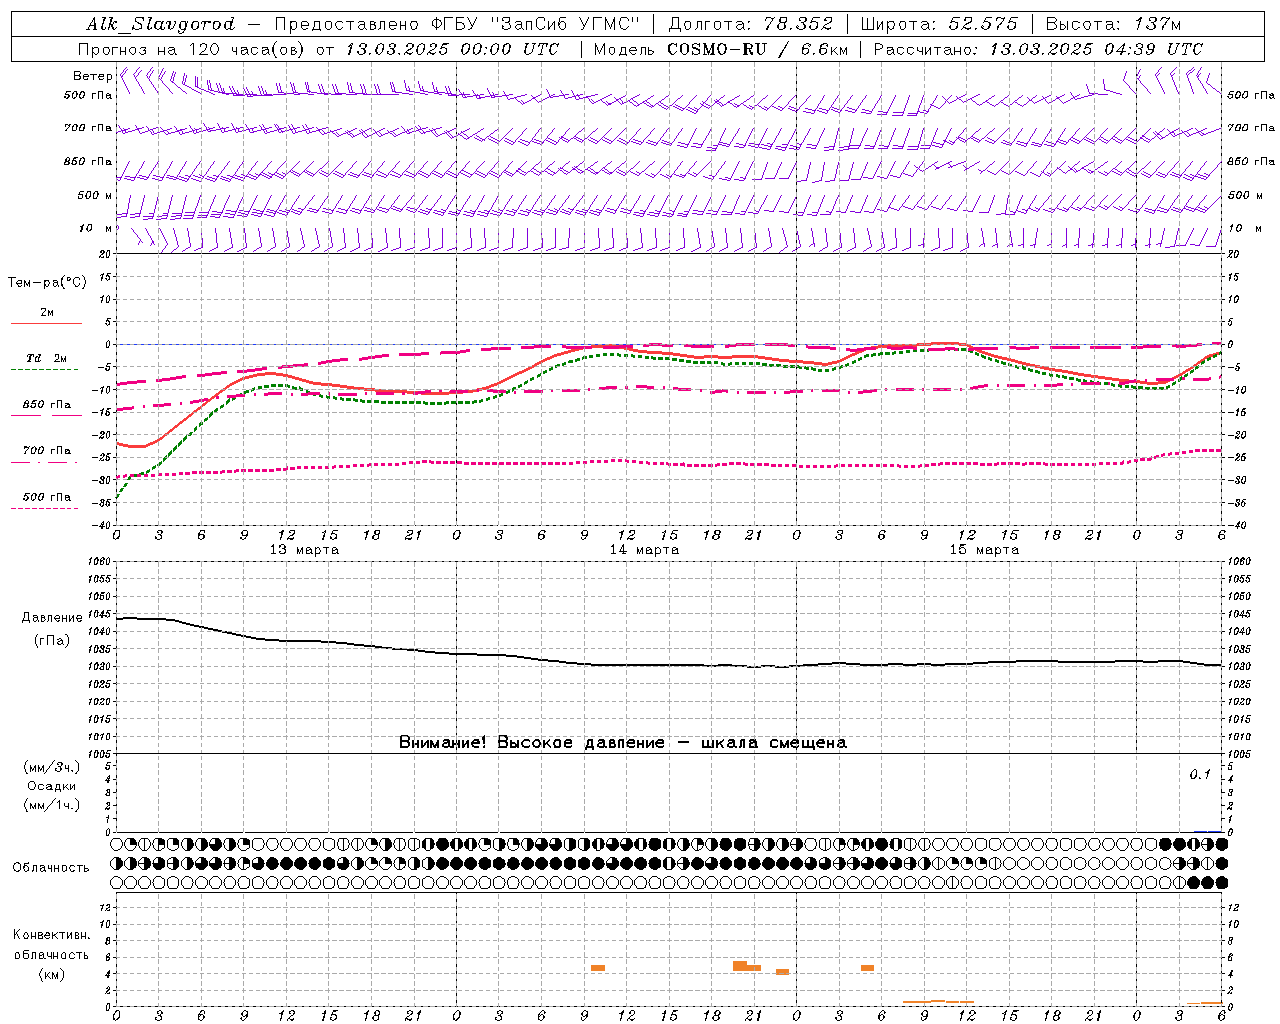
Task: Click the 13 марта date label
Action: [304, 550]
